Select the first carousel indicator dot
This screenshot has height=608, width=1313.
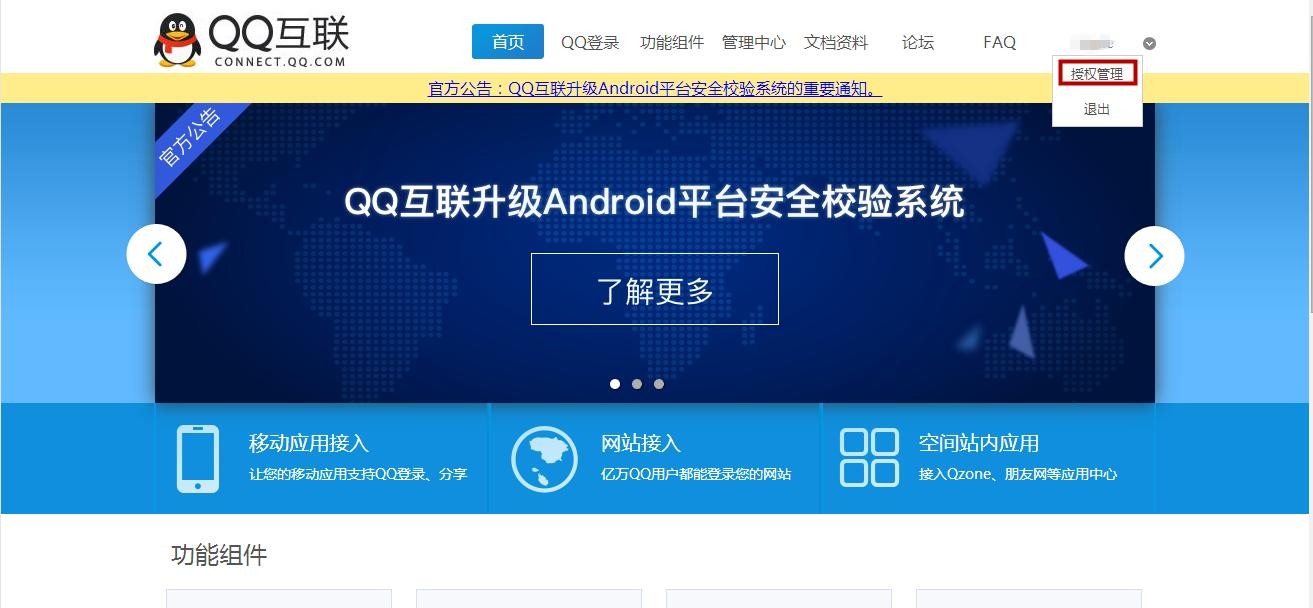(x=615, y=384)
